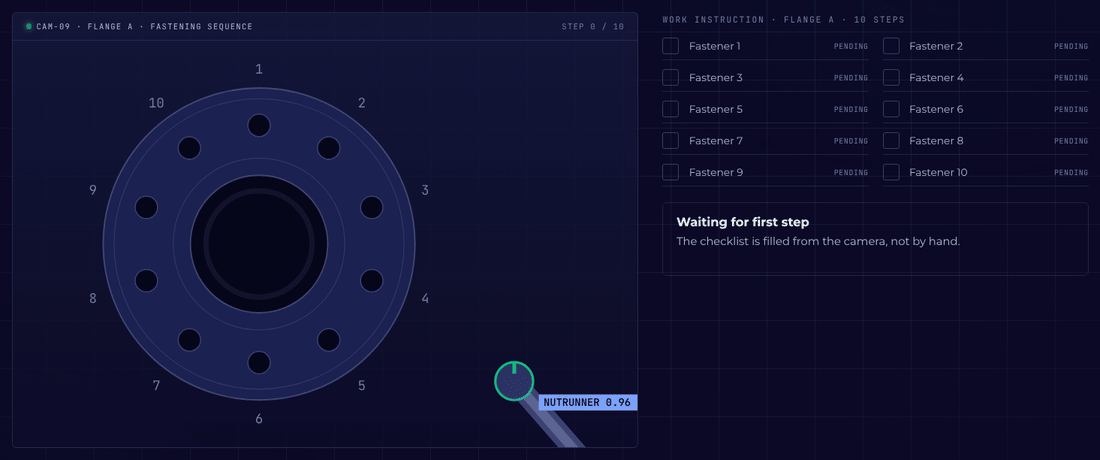Viewport: 1100px width, 460px height.
Task: Click the green nutrunner tool head
Action: tap(514, 381)
